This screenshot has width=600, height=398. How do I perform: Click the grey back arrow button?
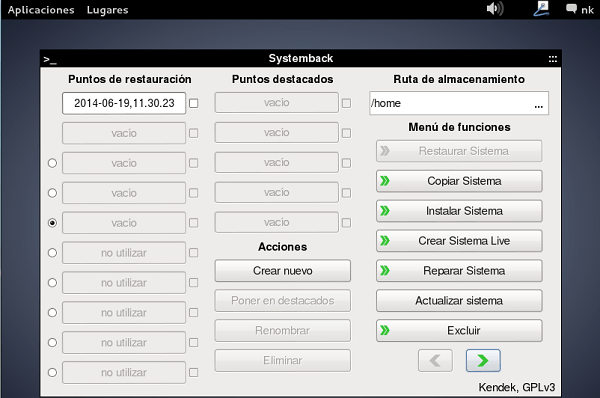coord(435,360)
